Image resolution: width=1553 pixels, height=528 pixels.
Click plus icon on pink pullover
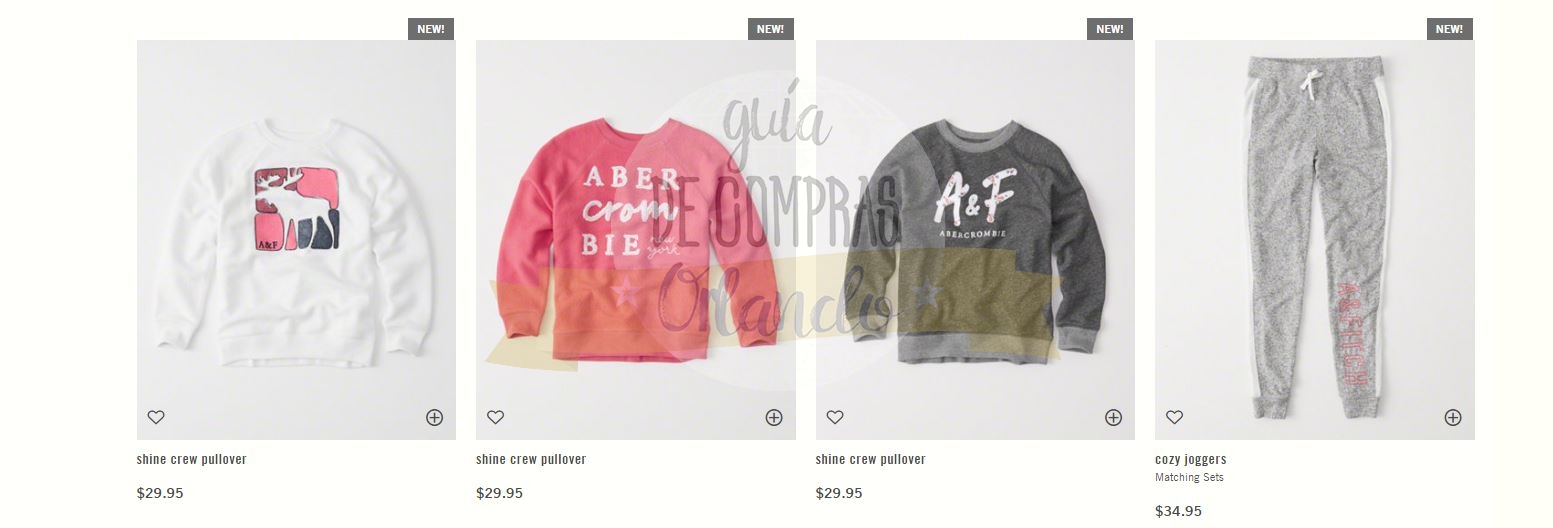click(x=774, y=418)
